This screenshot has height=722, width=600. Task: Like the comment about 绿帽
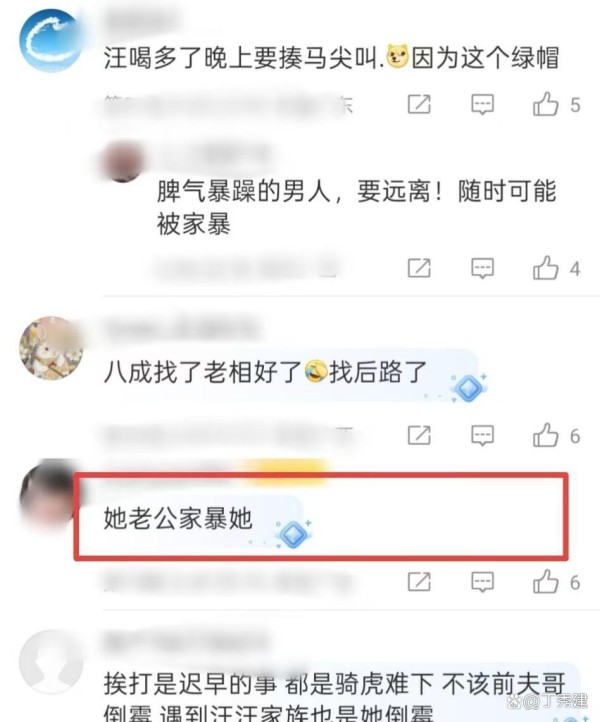point(545,104)
